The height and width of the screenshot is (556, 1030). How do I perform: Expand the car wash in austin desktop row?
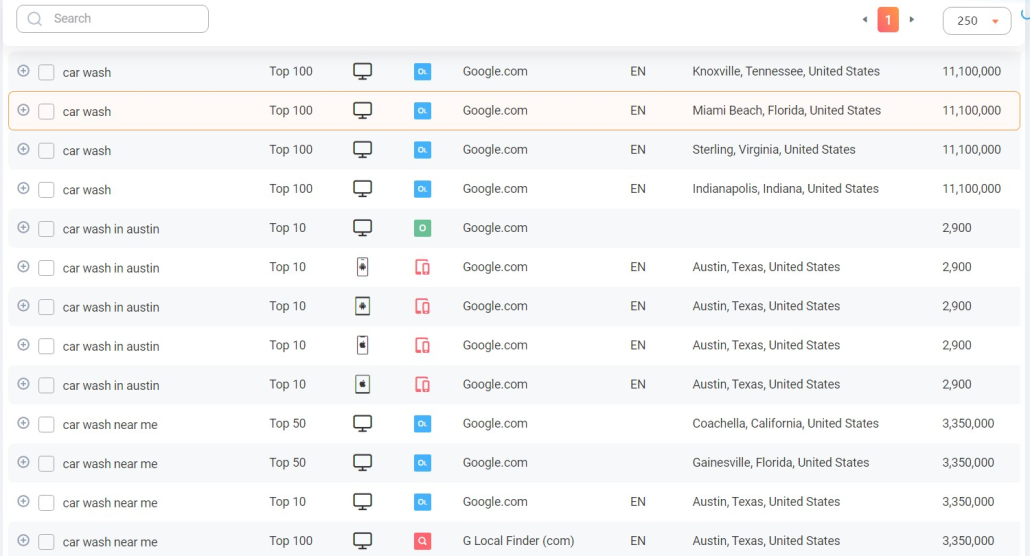pos(23,227)
